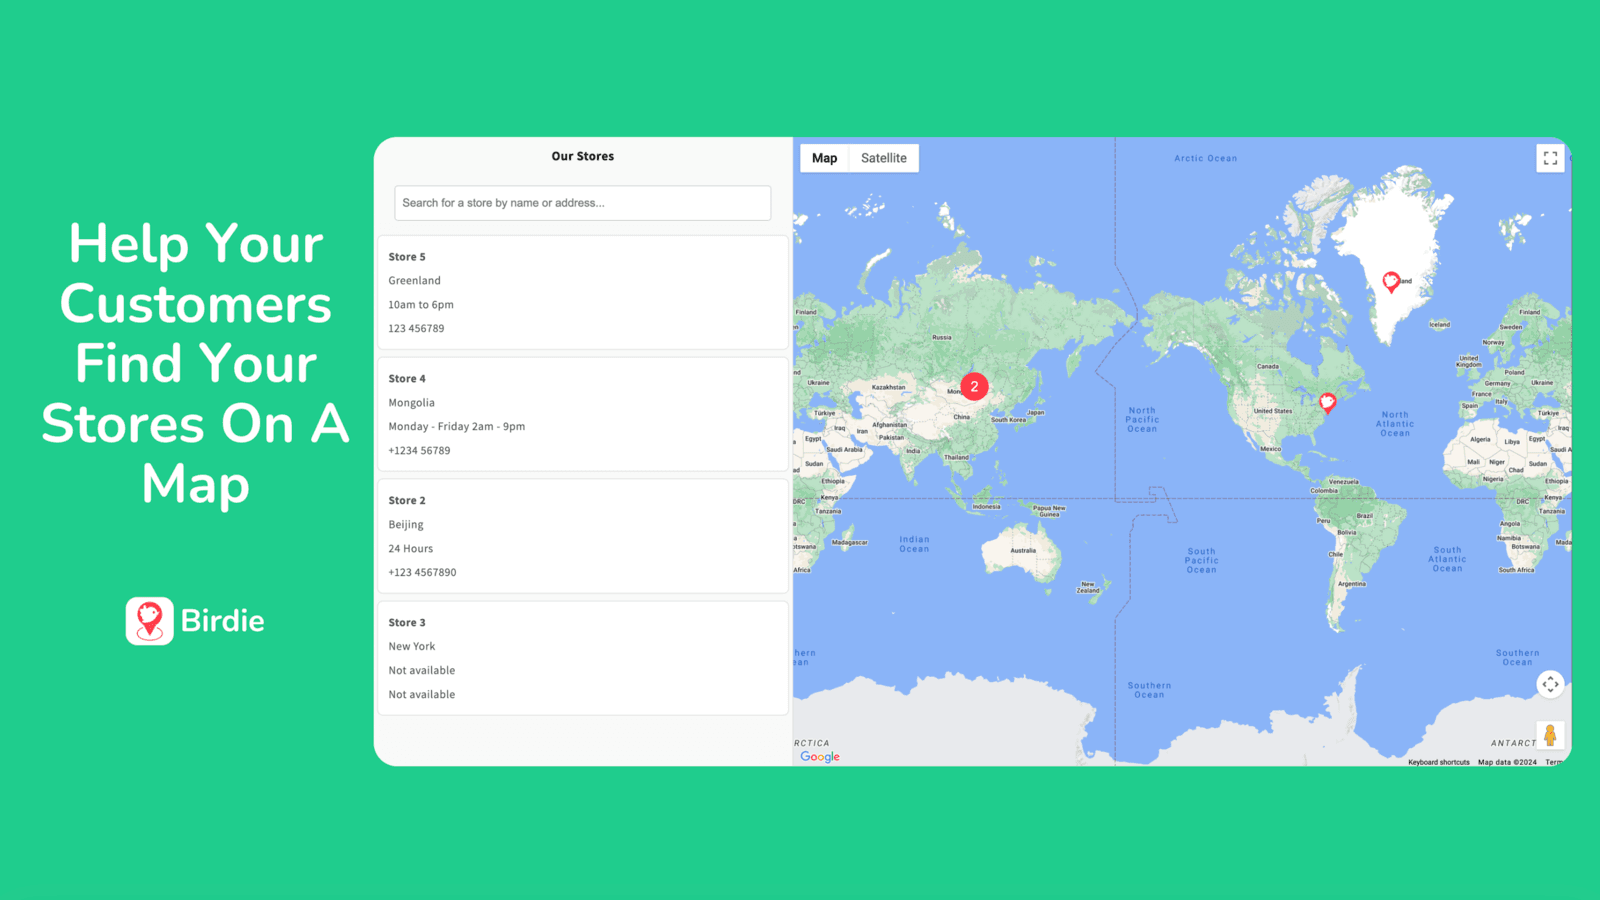The image size is (1600, 900).
Task: Select the Map view tab
Action: click(823, 157)
